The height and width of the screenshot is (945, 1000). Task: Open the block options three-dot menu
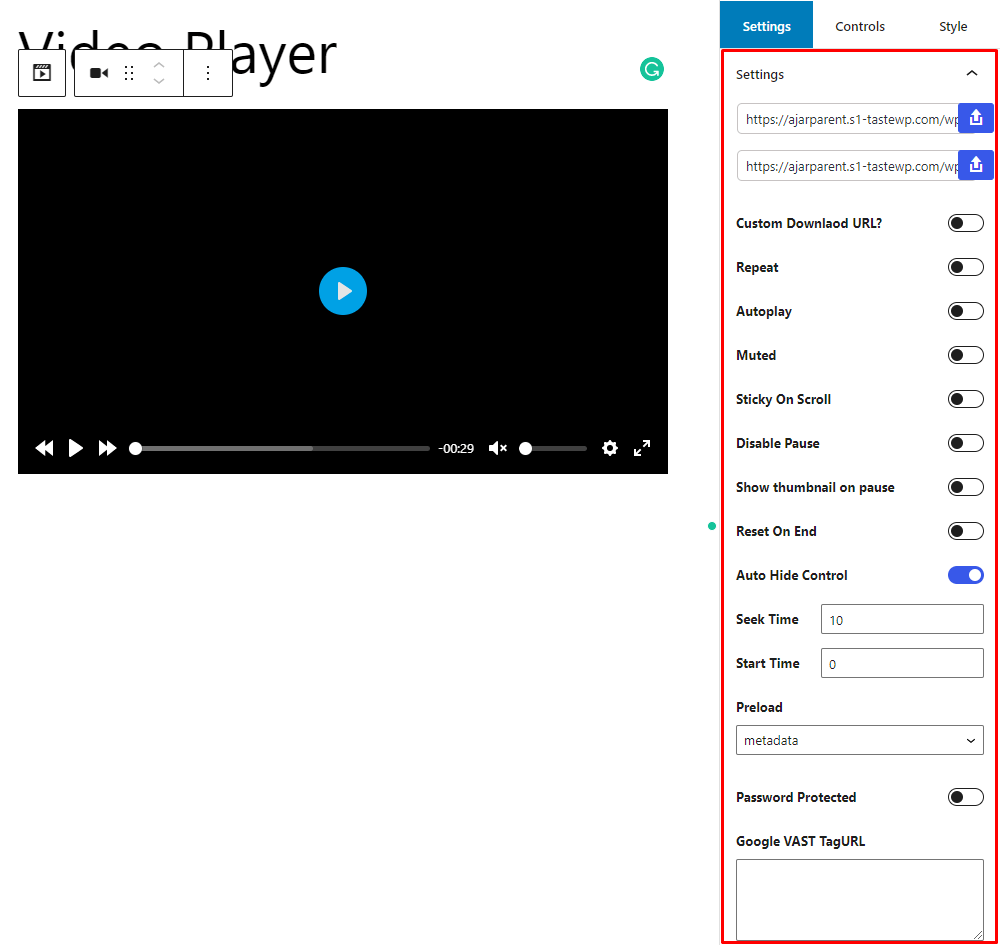click(x=208, y=72)
